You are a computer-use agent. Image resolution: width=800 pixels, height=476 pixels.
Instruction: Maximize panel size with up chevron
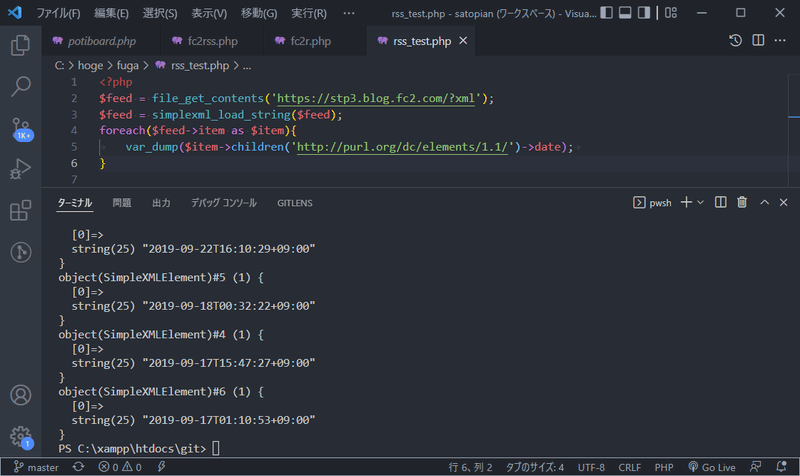tap(764, 203)
